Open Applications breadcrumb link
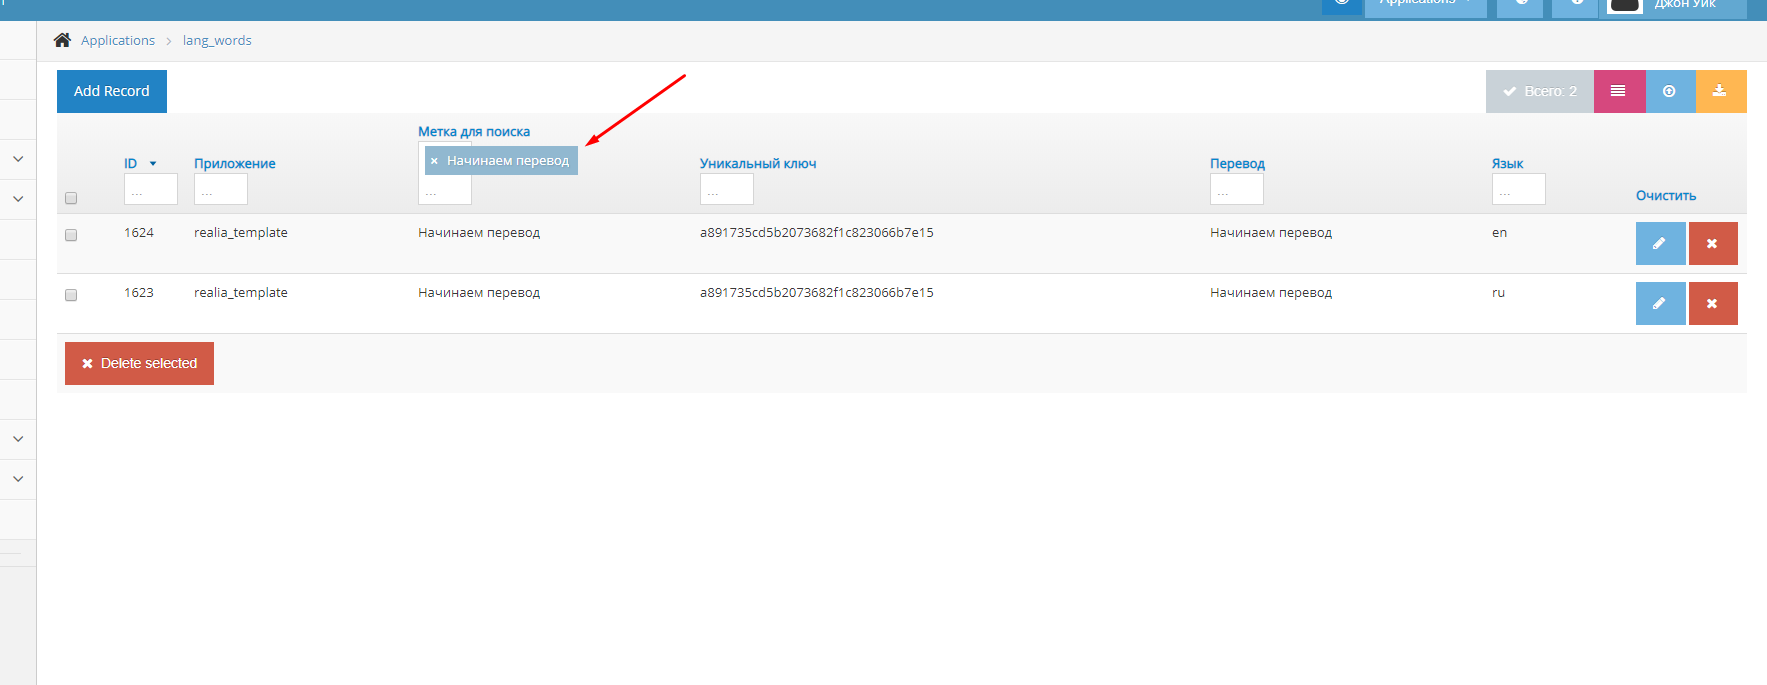 (118, 40)
